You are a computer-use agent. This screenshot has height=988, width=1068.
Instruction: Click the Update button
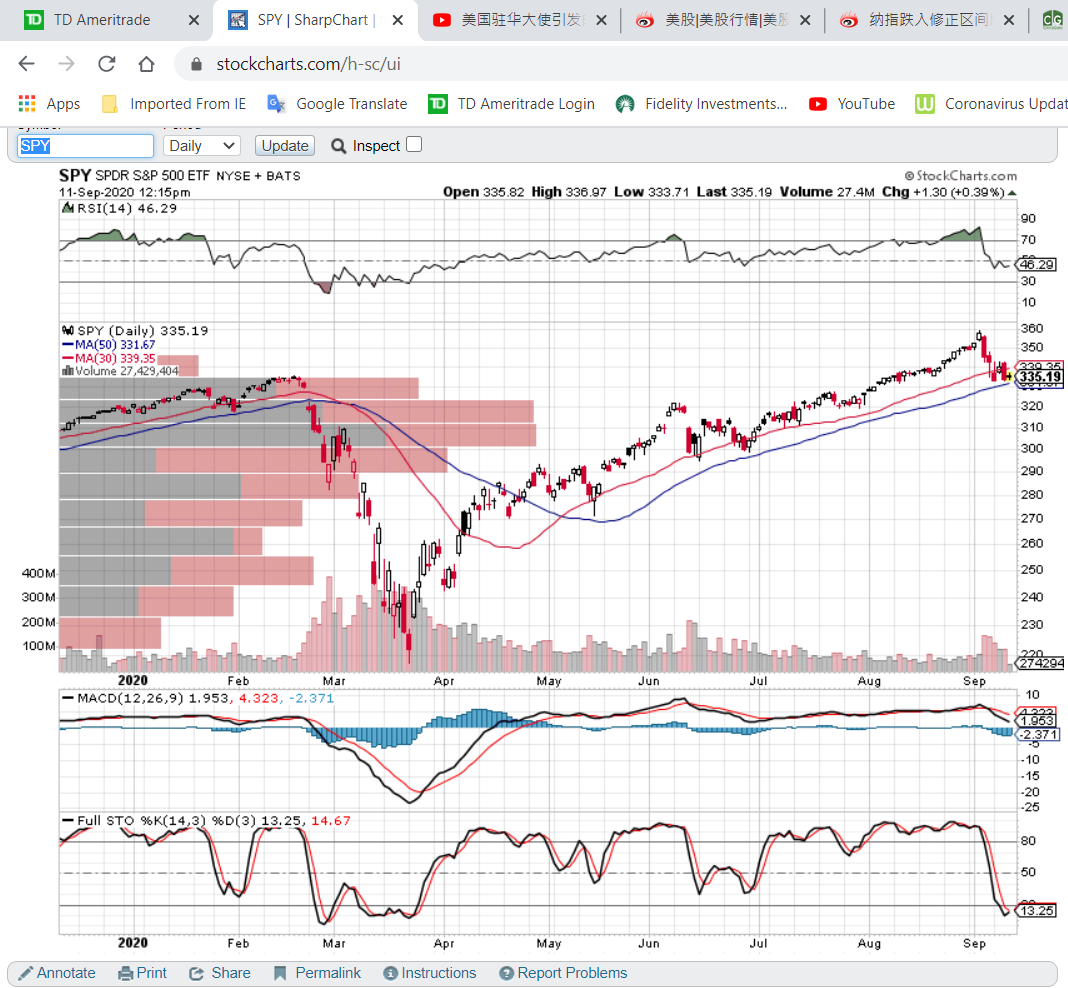pos(285,146)
